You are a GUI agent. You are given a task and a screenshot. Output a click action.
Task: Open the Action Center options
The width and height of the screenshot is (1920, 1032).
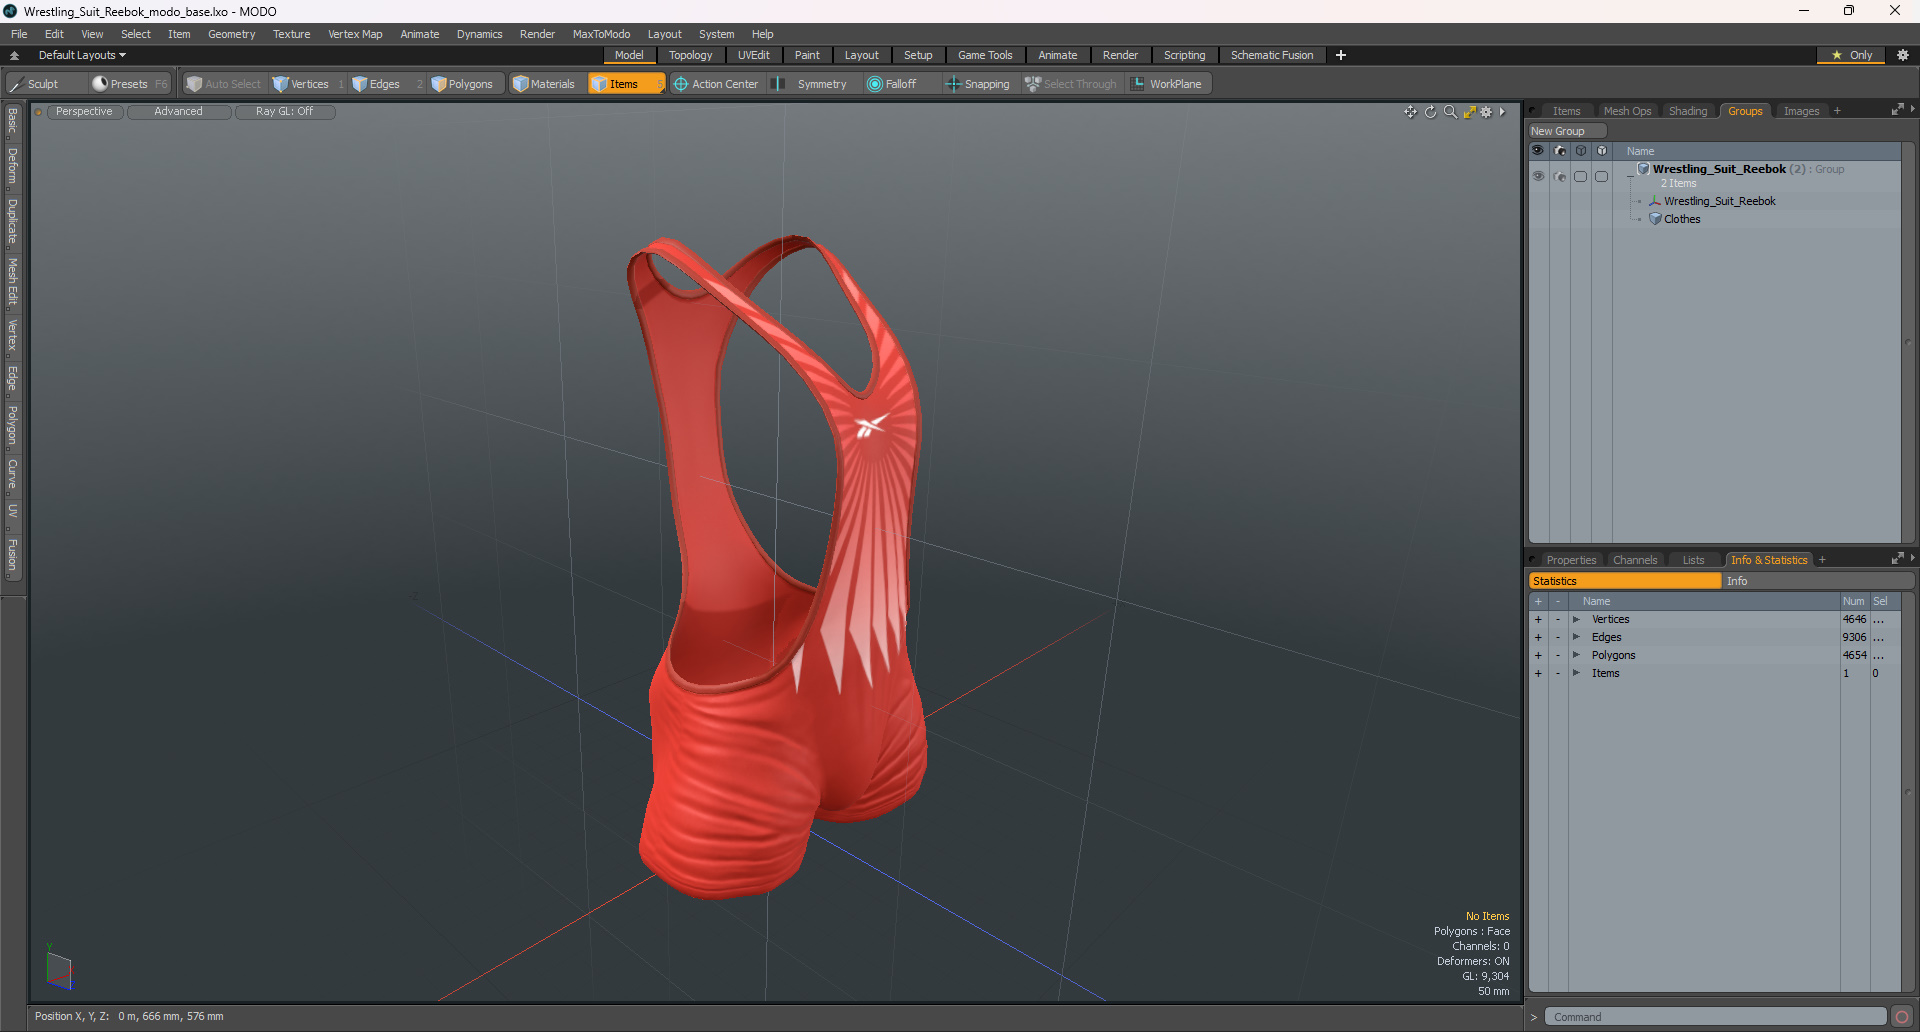point(716,84)
